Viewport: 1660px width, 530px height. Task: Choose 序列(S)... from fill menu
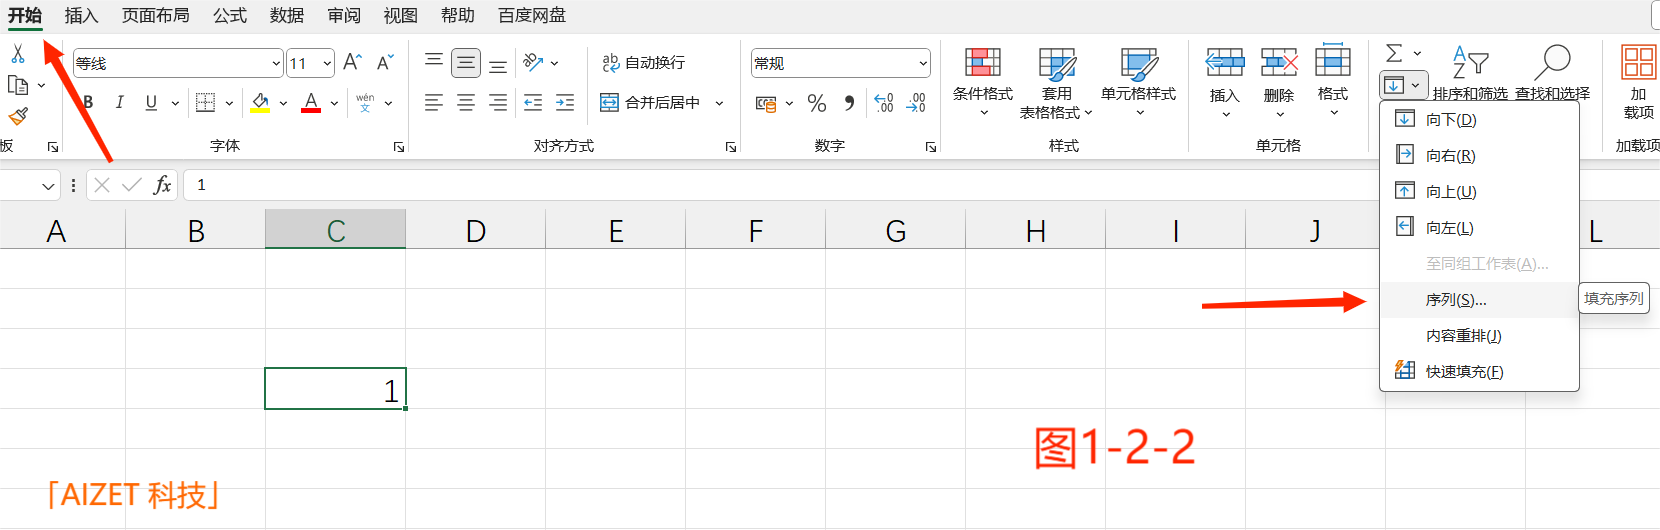[x=1479, y=300]
